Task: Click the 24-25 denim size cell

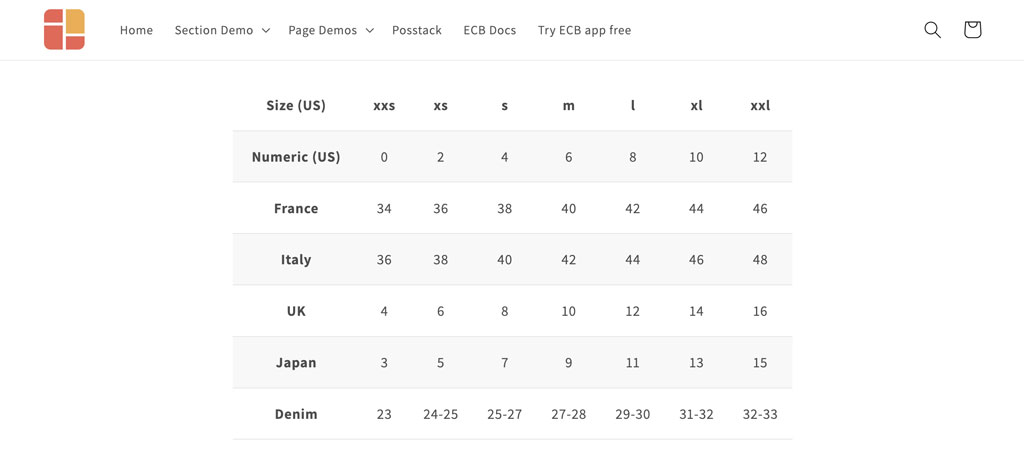Action: tap(441, 414)
